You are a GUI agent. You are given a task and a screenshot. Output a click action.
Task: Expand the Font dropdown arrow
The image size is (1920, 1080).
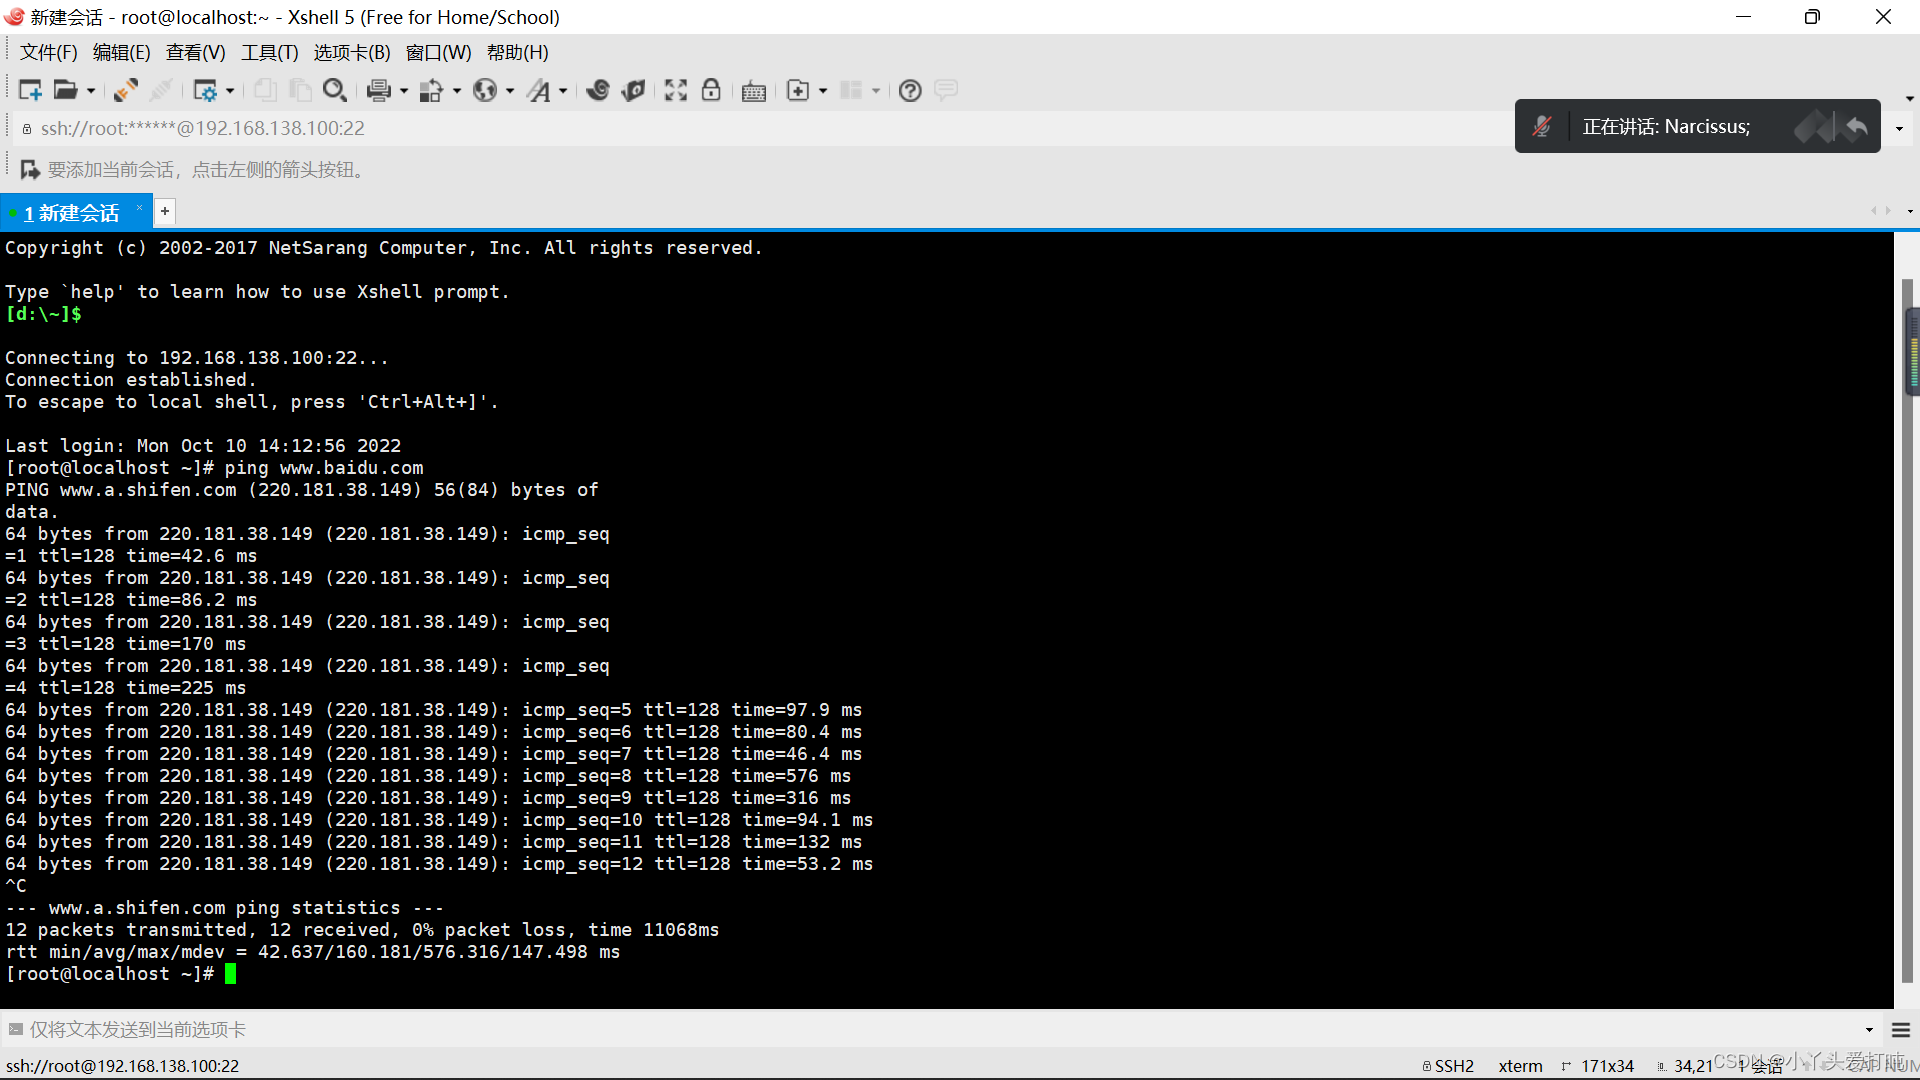tap(563, 91)
